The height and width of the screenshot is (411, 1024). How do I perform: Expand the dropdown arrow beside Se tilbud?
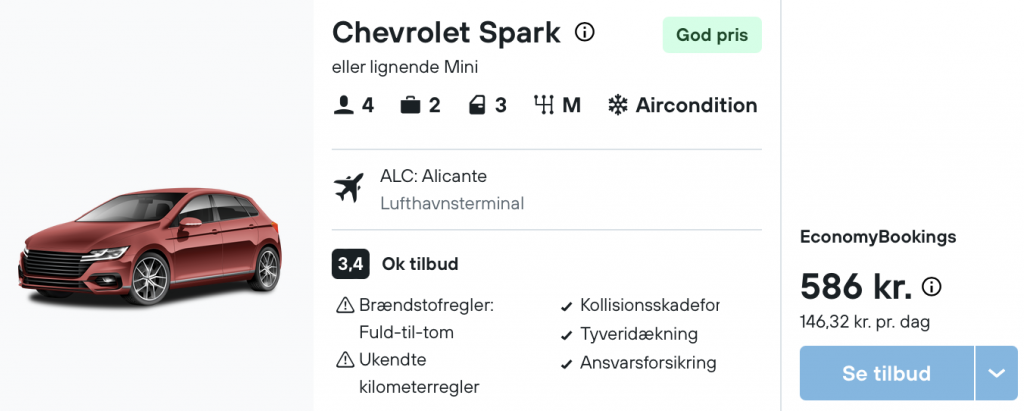pos(997,373)
